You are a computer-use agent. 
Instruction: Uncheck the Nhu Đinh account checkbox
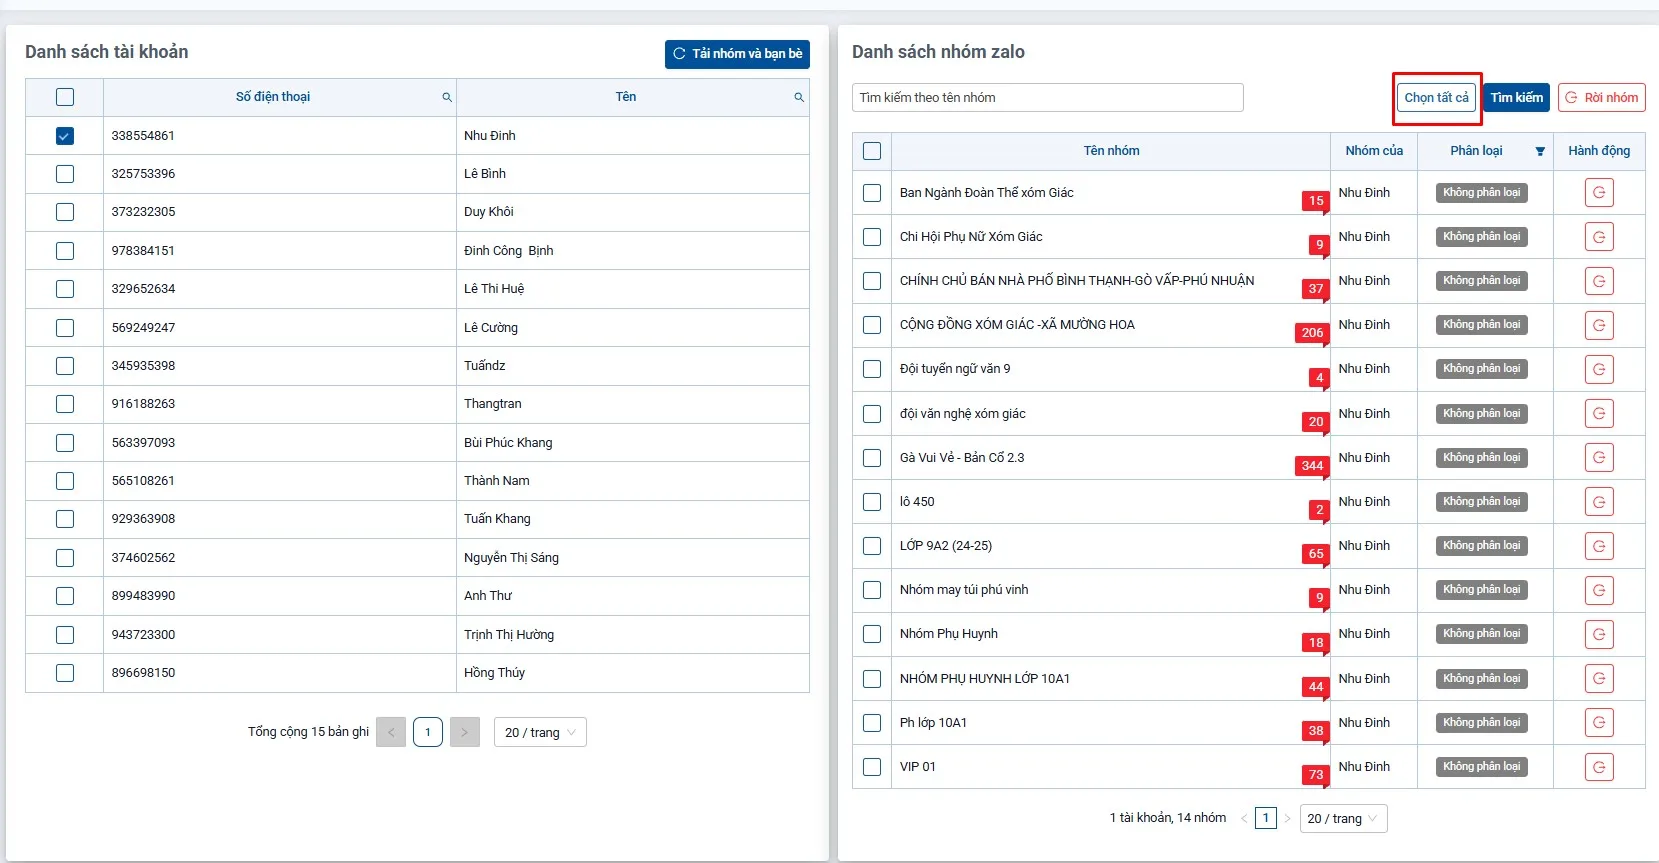point(65,136)
